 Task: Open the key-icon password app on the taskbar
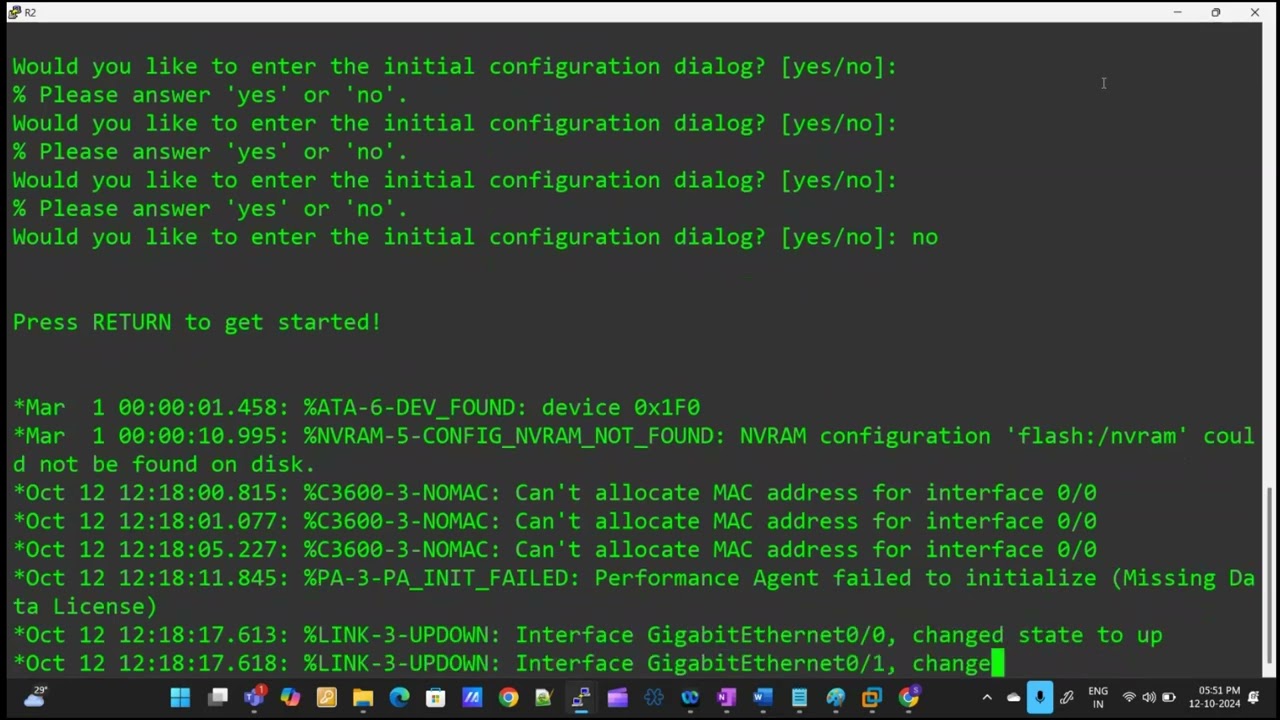[326, 698]
